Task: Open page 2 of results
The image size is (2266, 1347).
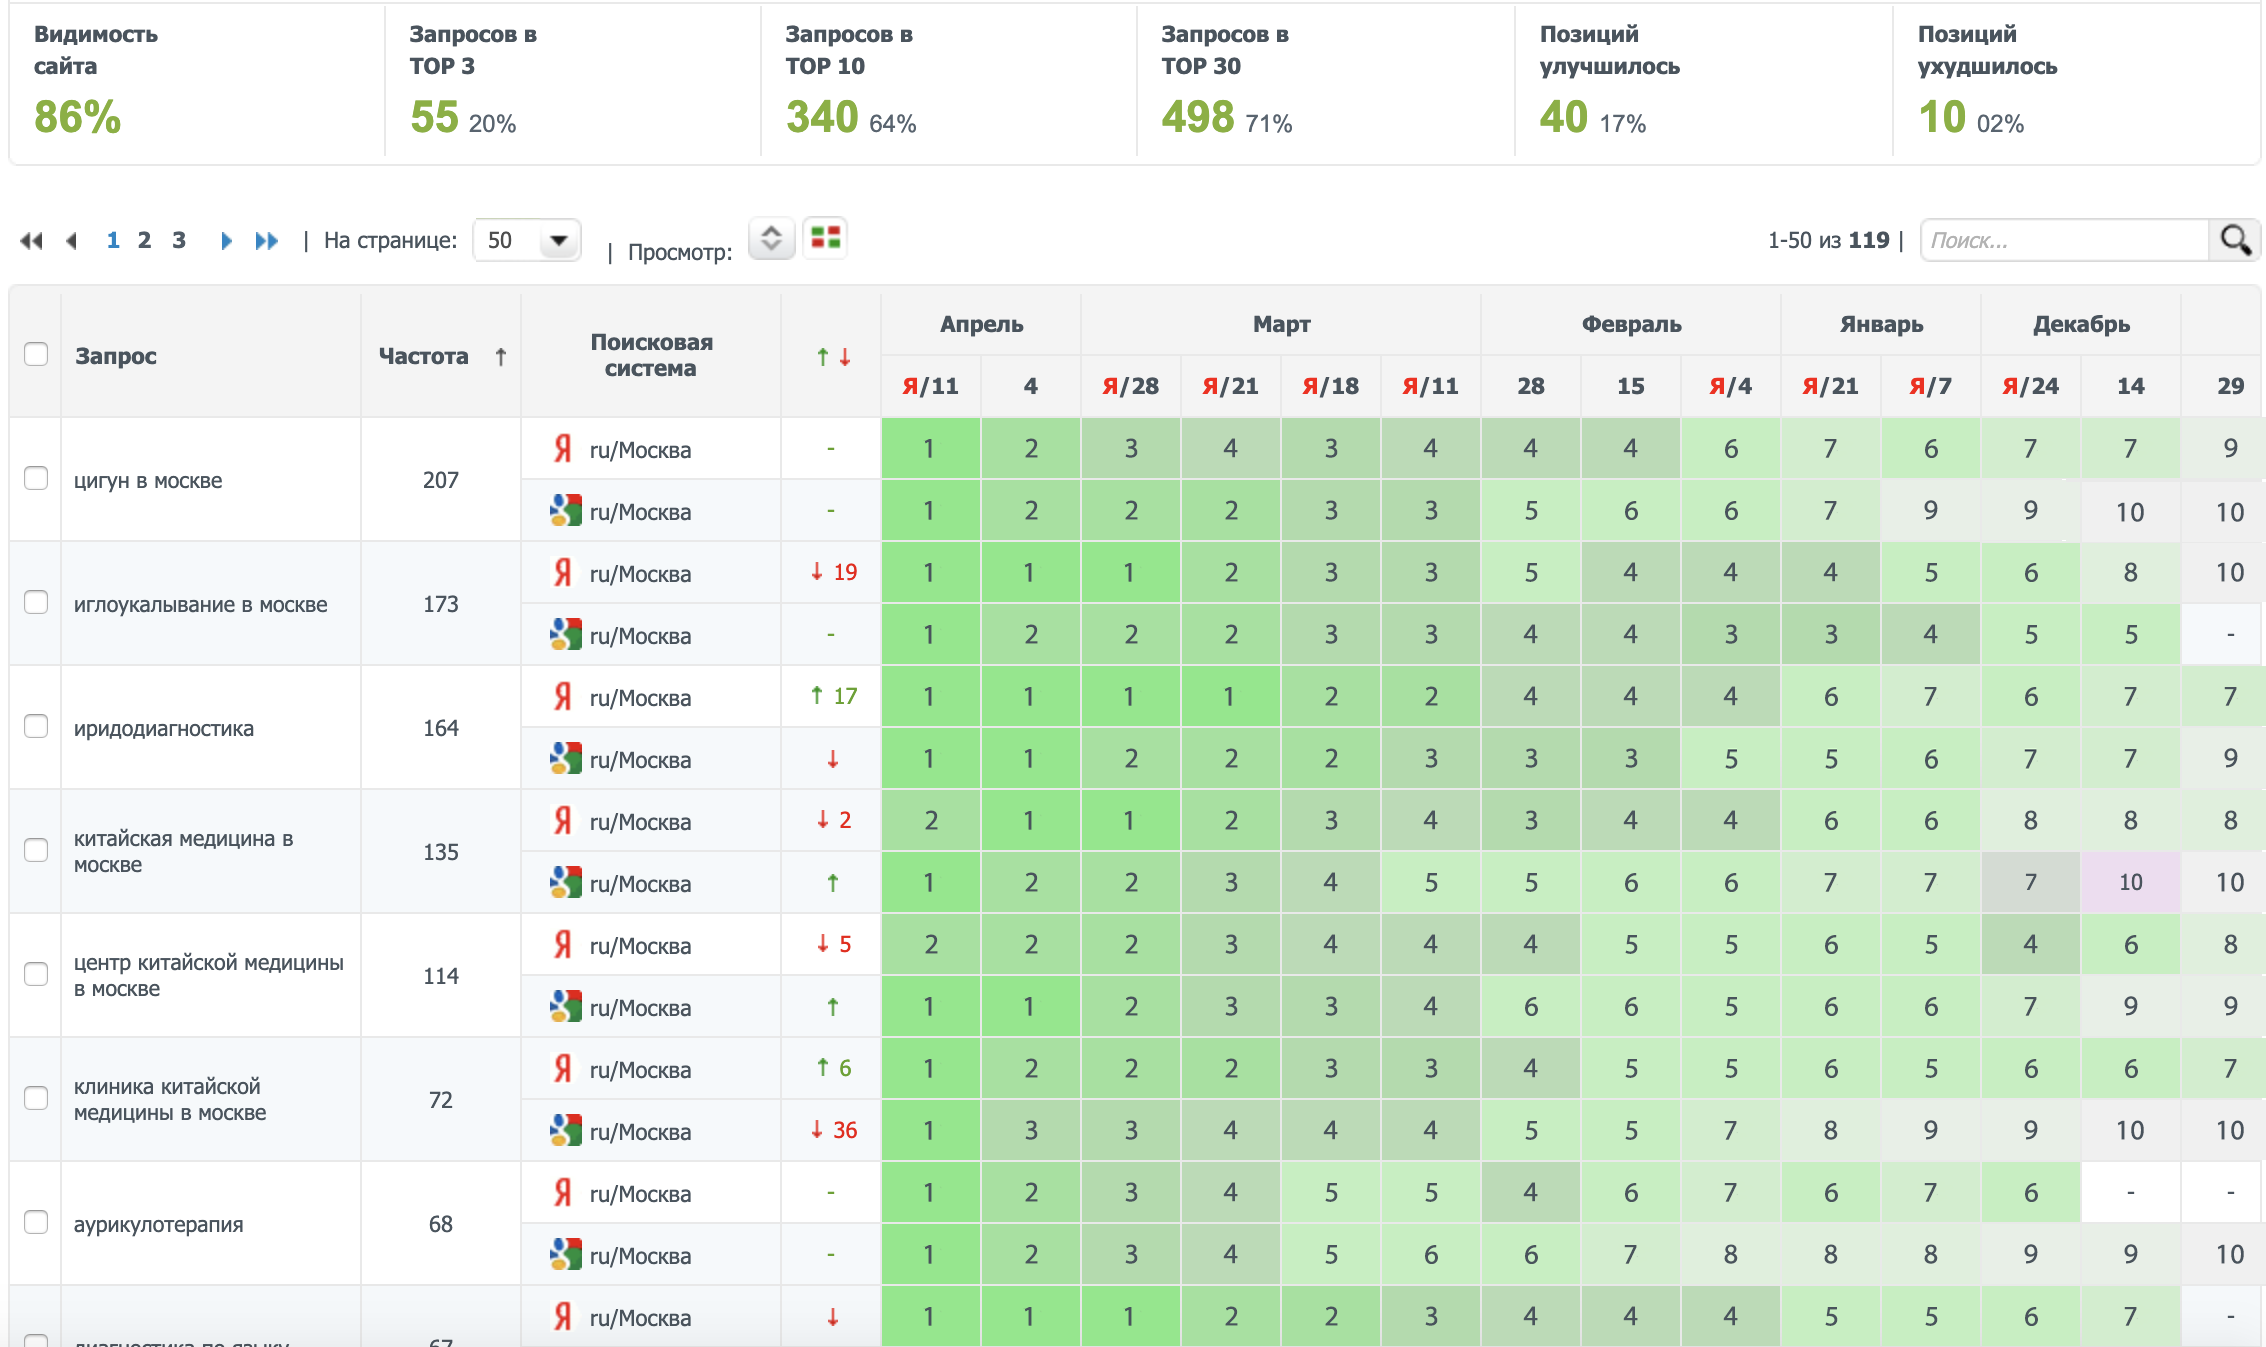Action: (145, 240)
